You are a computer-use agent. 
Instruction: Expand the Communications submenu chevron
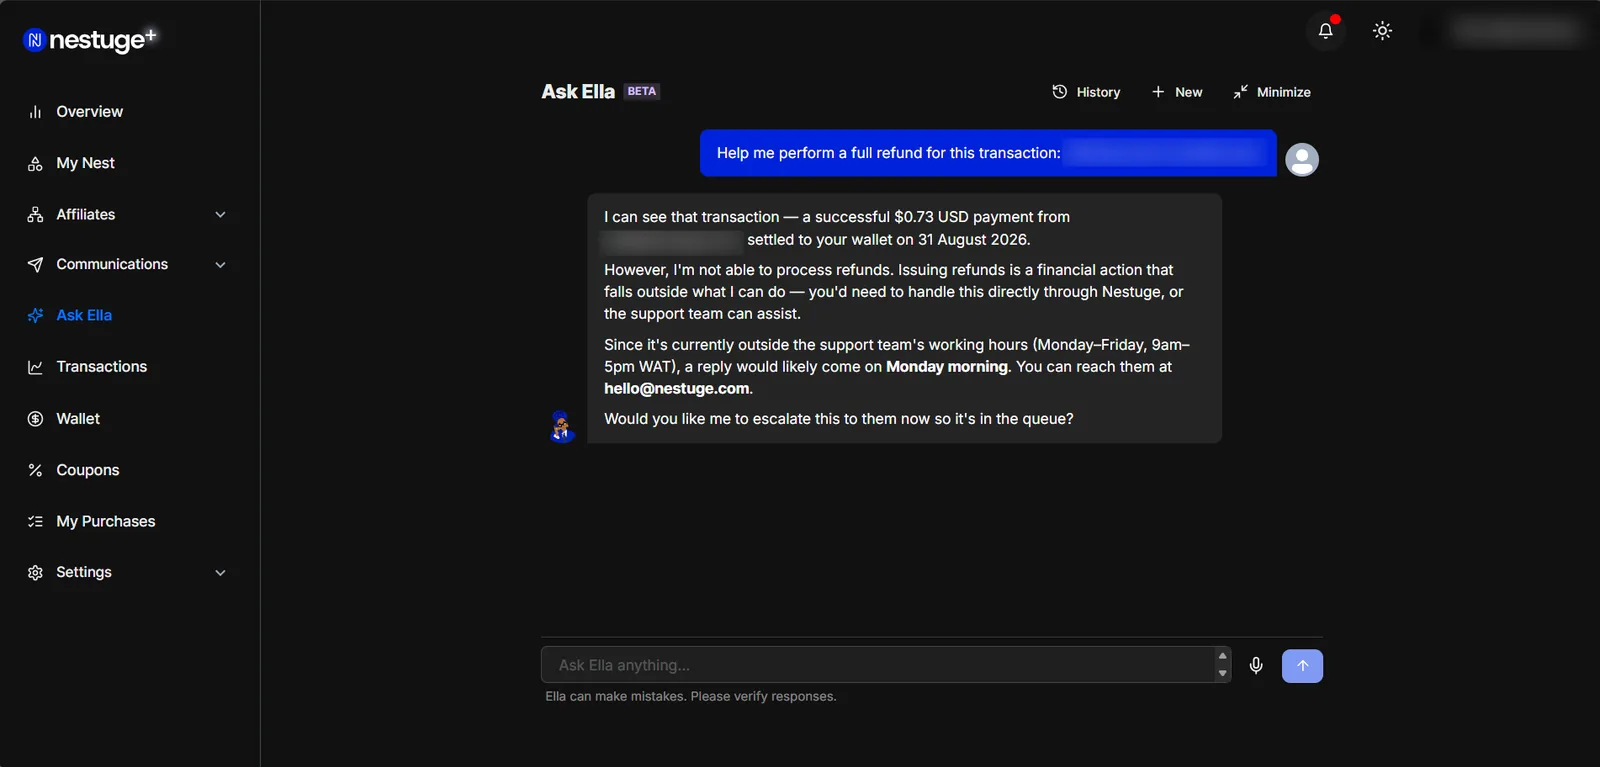click(220, 265)
